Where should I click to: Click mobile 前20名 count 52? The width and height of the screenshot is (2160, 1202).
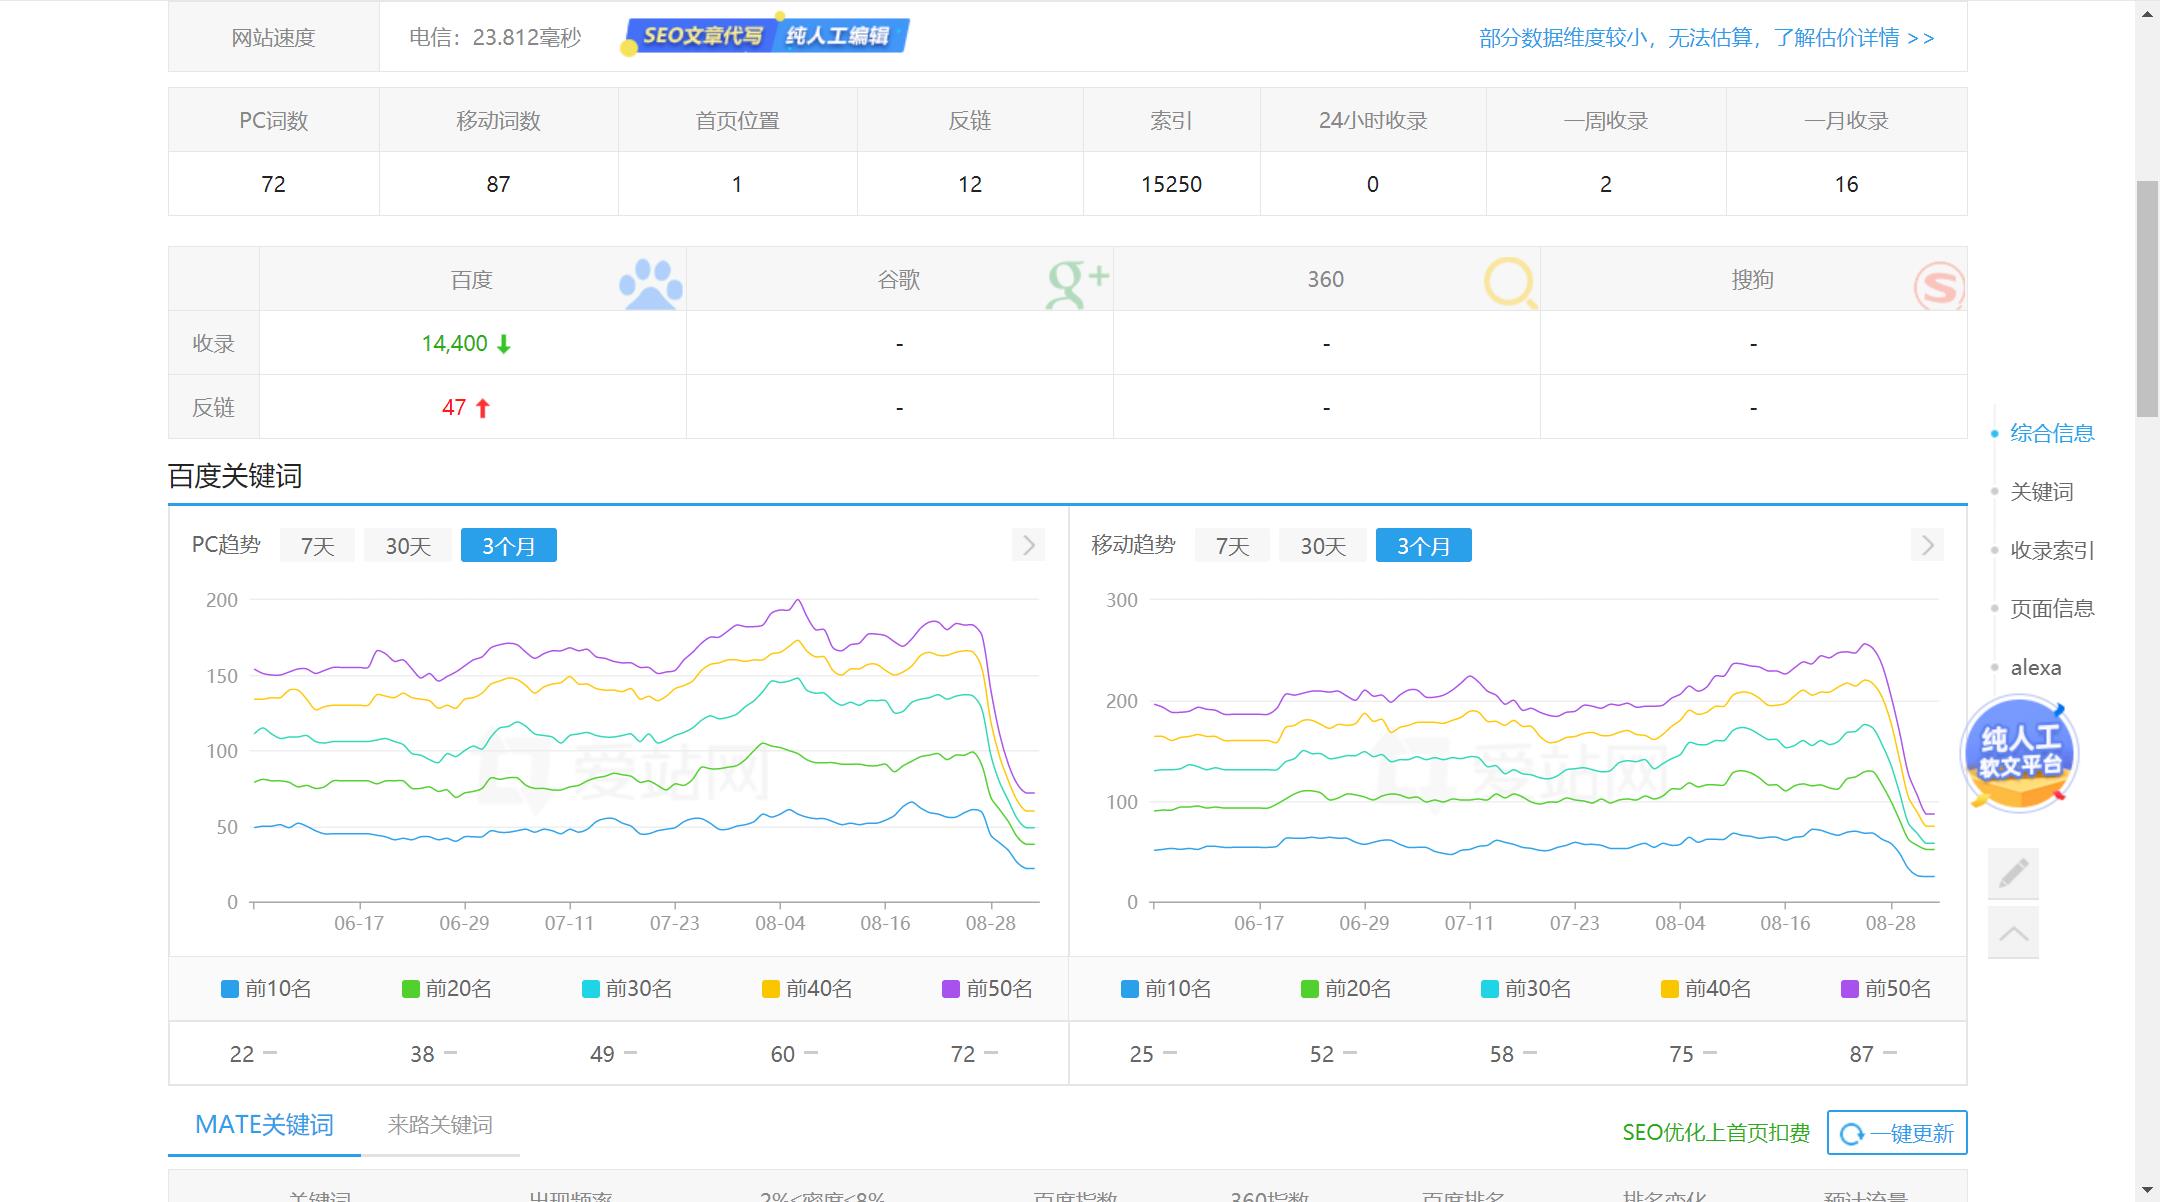[x=1322, y=1054]
